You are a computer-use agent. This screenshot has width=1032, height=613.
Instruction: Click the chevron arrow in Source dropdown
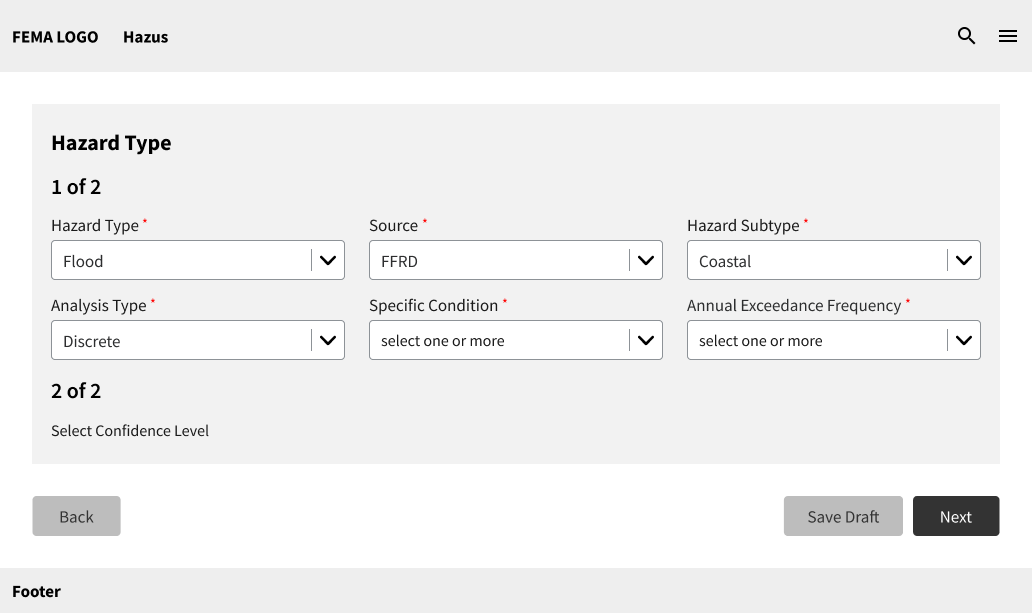[x=646, y=260]
